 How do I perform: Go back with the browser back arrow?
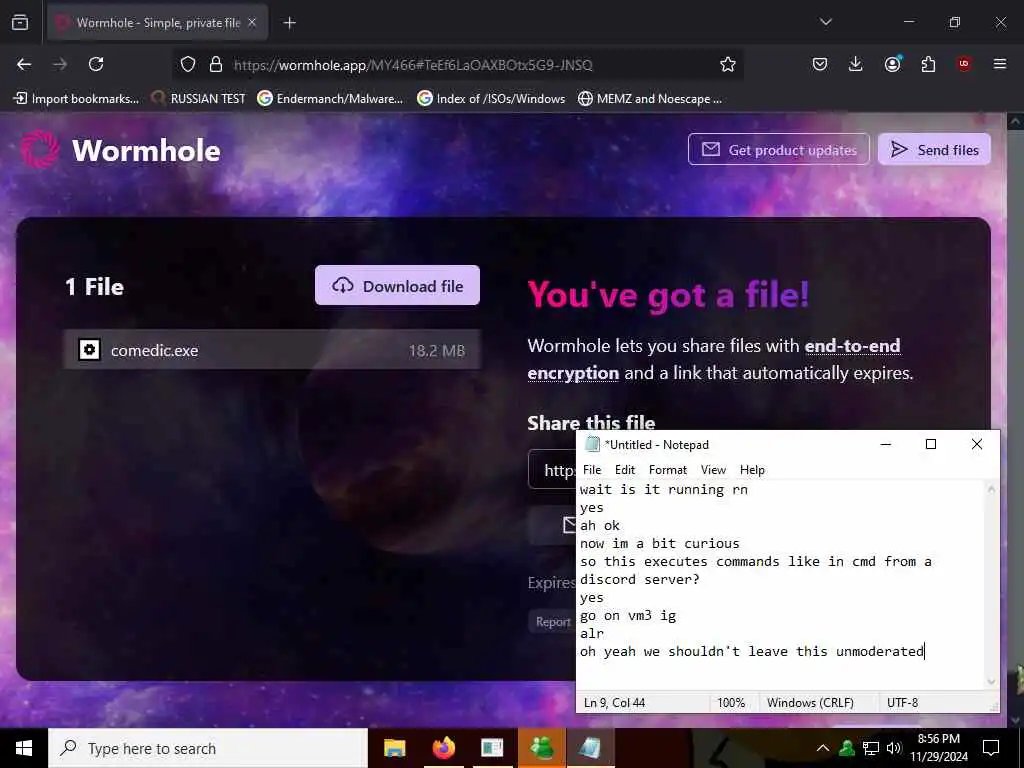pyautogui.click(x=24, y=64)
